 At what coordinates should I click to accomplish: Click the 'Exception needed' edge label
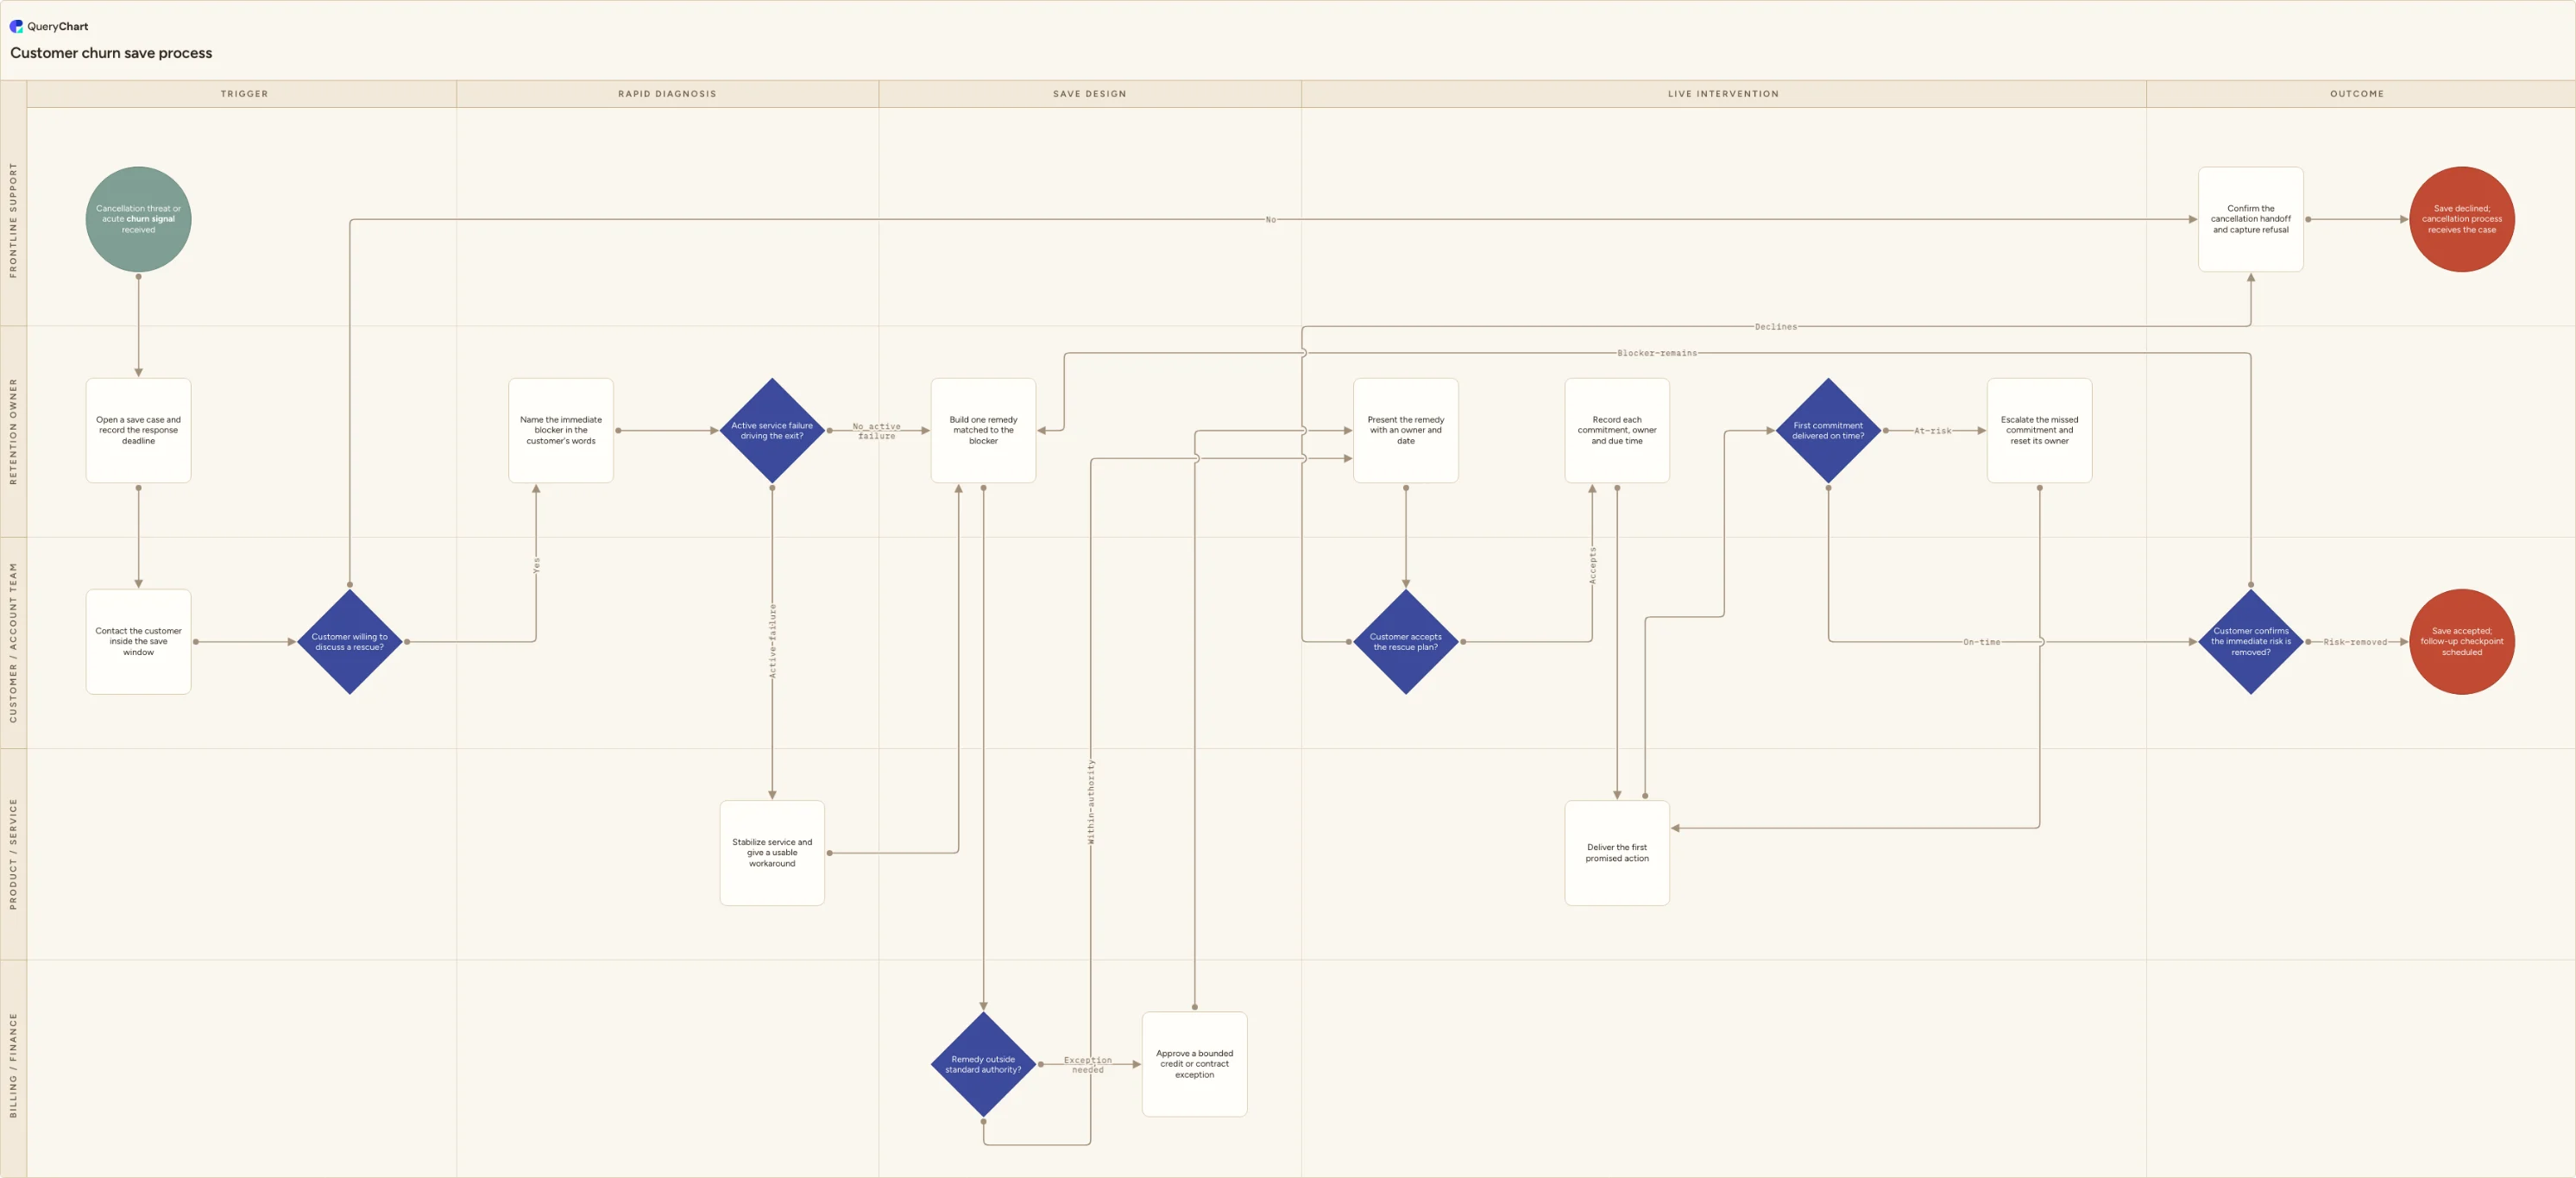1087,1065
